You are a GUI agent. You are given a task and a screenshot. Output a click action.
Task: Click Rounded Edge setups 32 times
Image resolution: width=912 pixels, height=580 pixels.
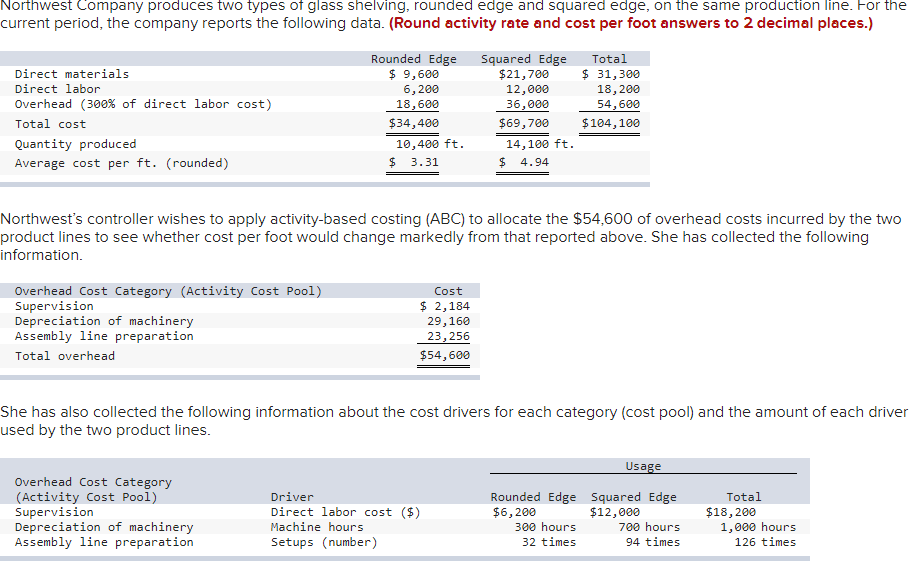pyautogui.click(x=549, y=542)
